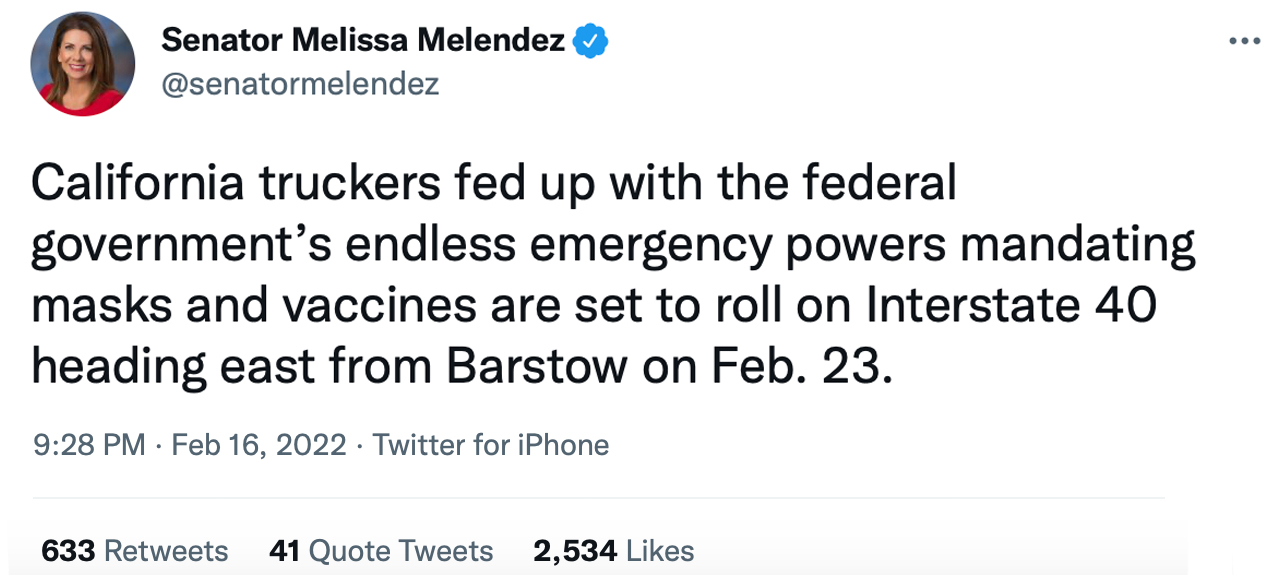Click the Feb 16, 2022 date
The image size is (1280, 575).
coord(259,444)
